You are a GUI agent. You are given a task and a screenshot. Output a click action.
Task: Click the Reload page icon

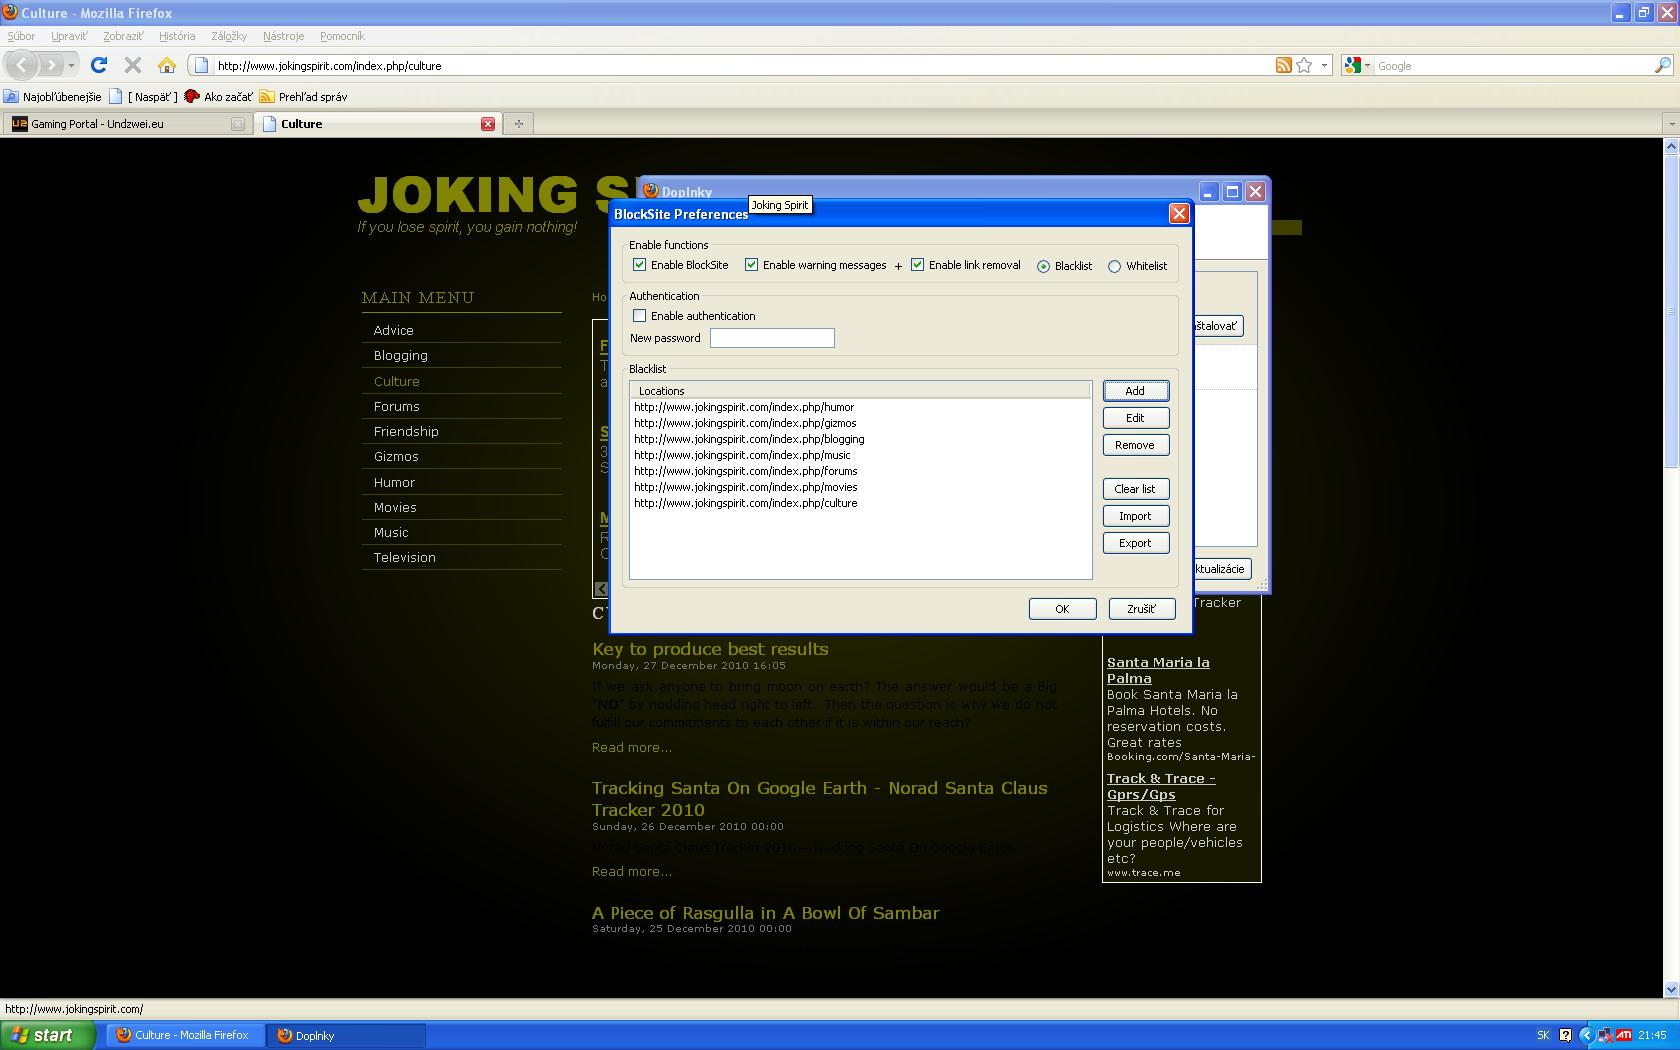(x=98, y=66)
